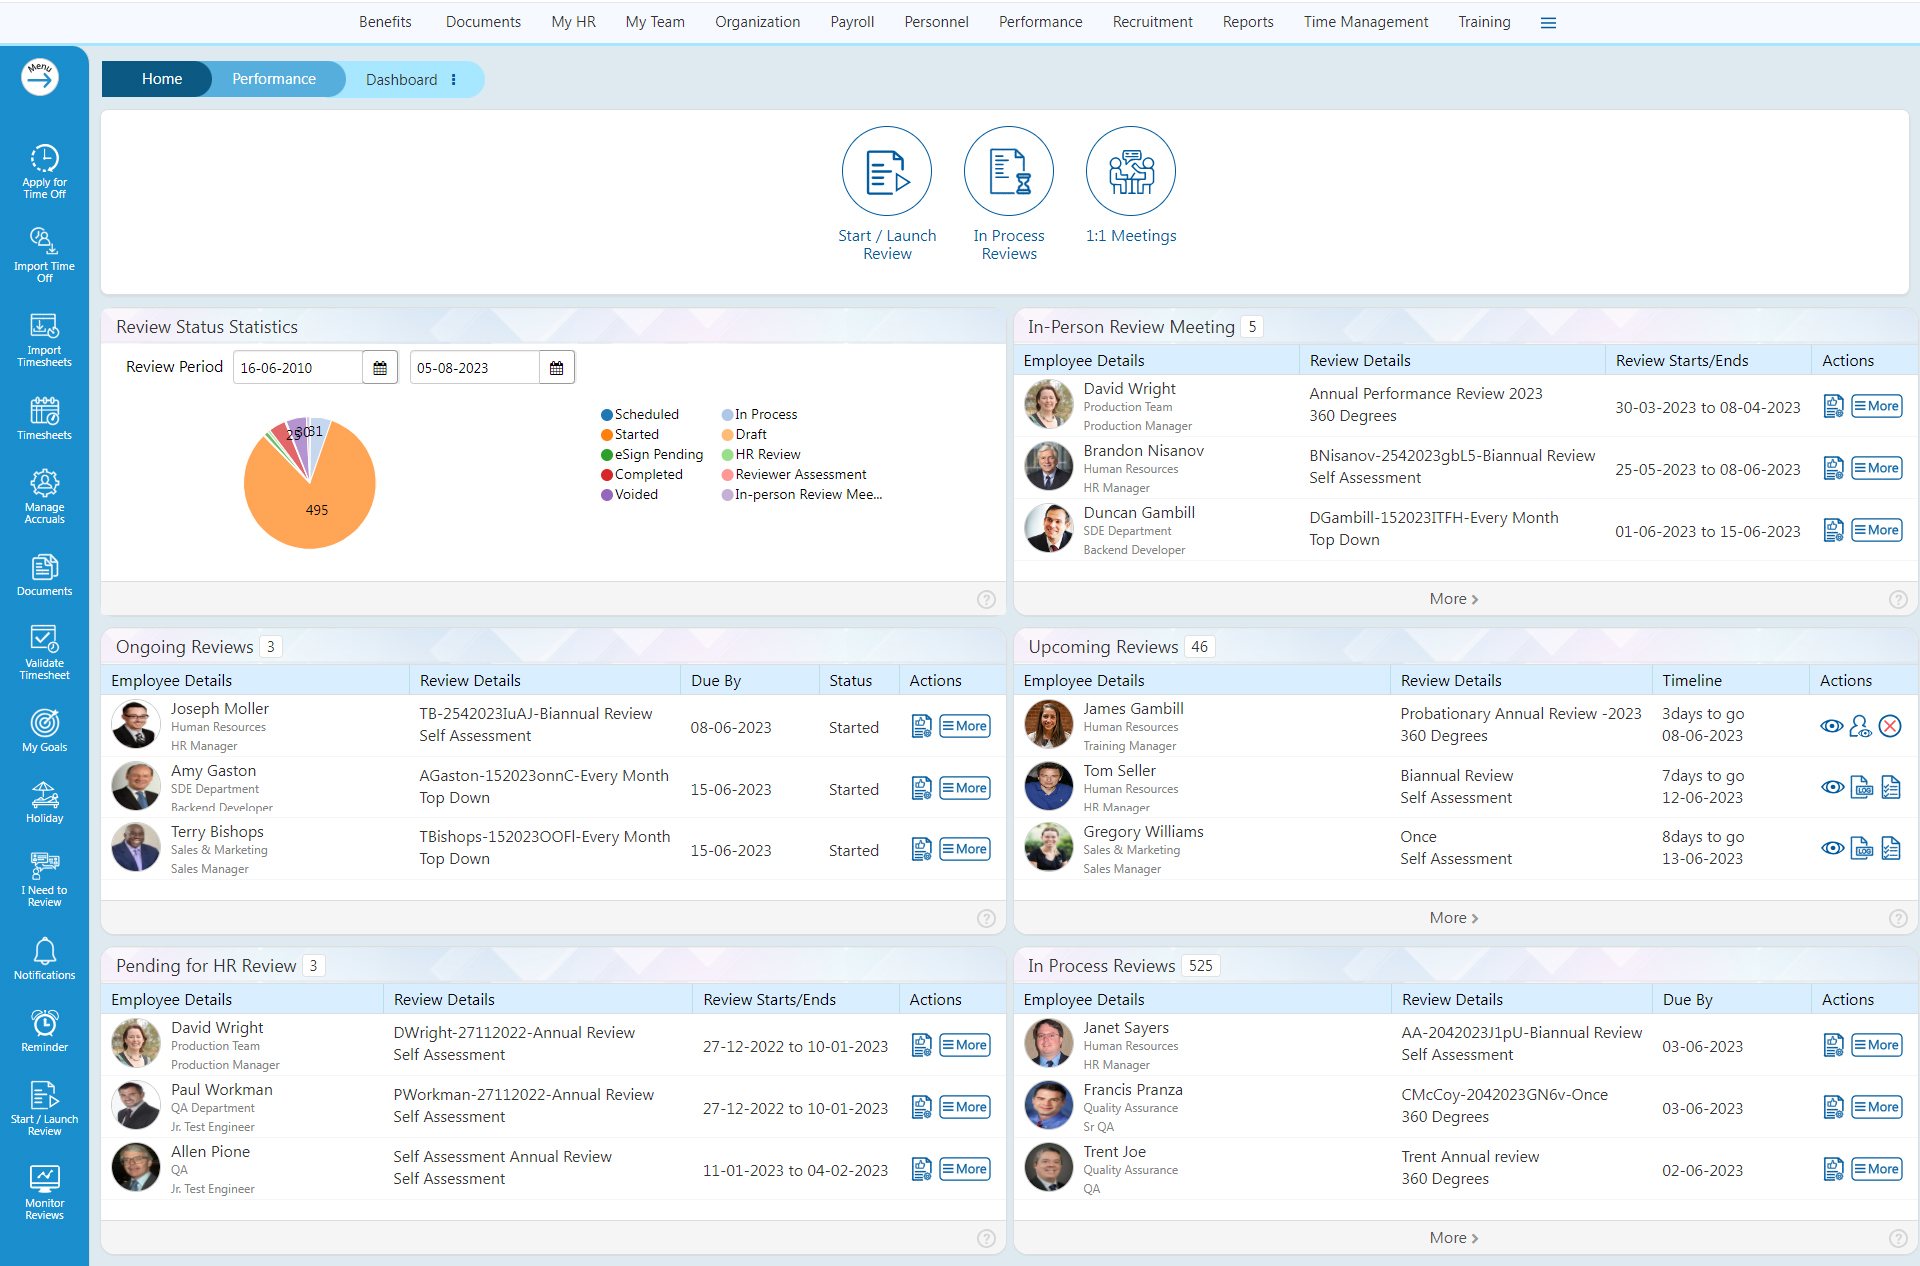Click the eye icon for Tom Seller's review
1920x1266 pixels.
1831,787
